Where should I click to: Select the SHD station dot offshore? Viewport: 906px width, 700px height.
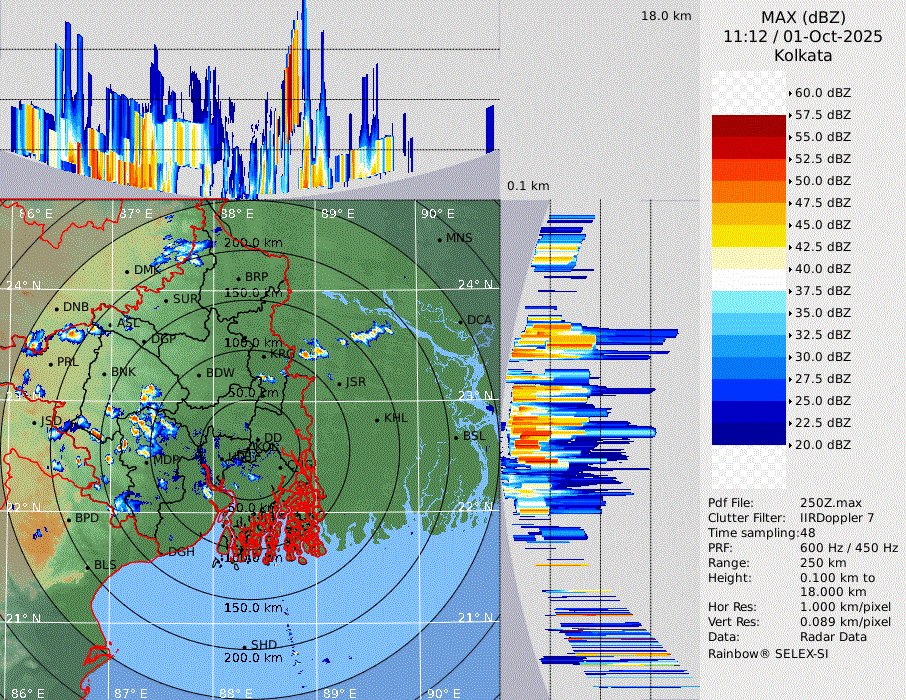(x=244, y=645)
